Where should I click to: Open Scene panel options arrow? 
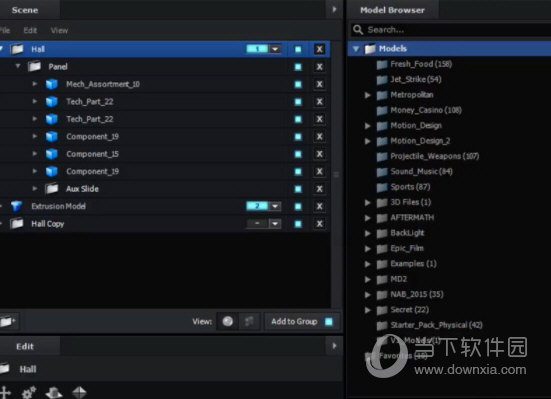pyautogui.click(x=334, y=9)
